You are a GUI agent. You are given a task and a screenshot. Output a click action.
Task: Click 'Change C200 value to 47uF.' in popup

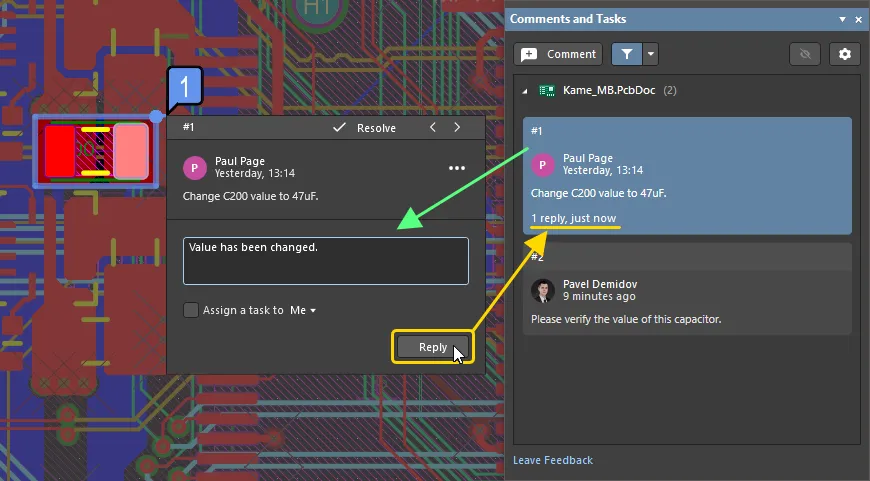(x=251, y=196)
